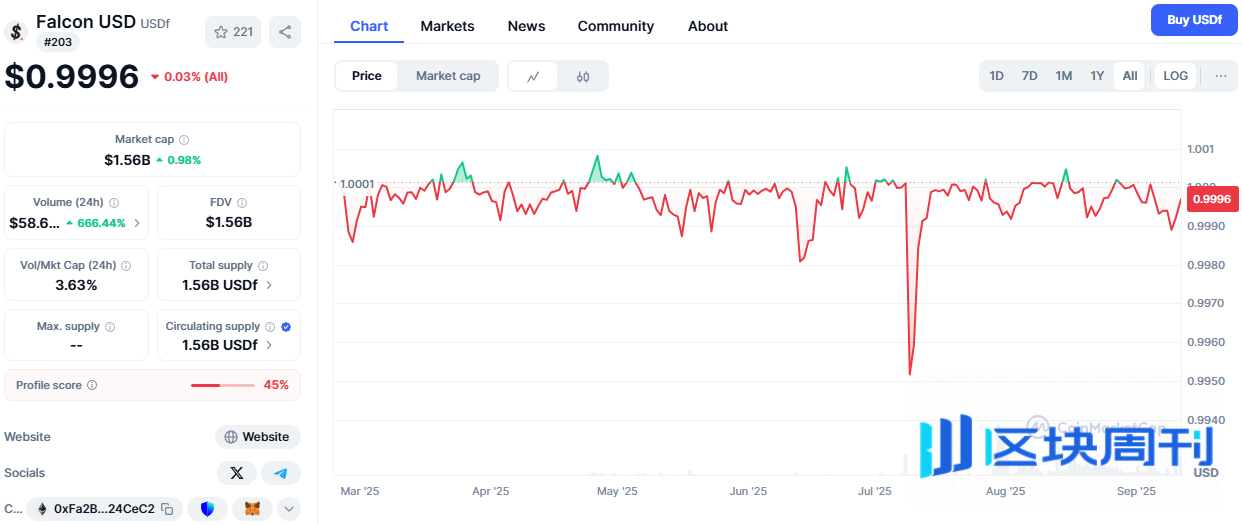
Task: Show Profile score info tooltip
Action: click(92, 385)
